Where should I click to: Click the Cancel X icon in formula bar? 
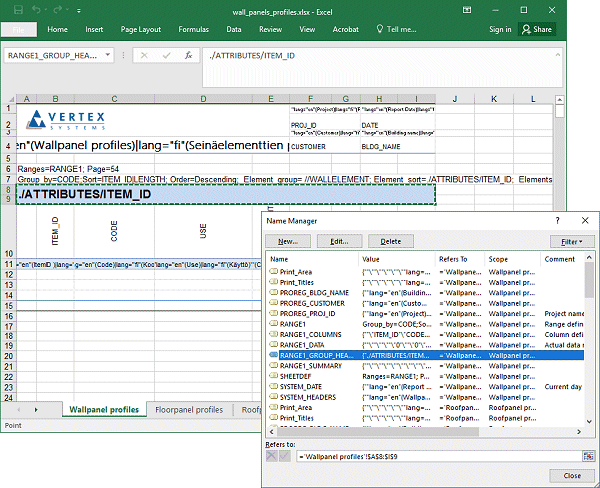coord(146,56)
